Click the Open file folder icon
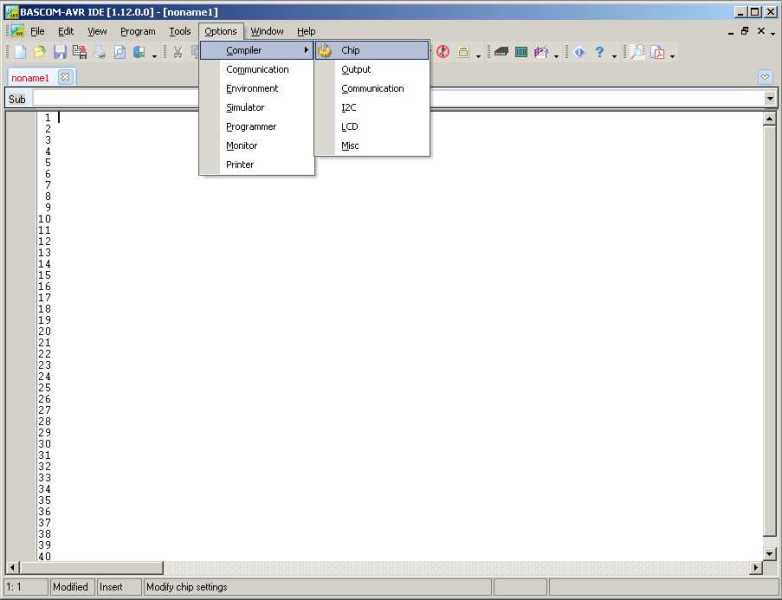Image resolution: width=782 pixels, height=600 pixels. [40, 51]
